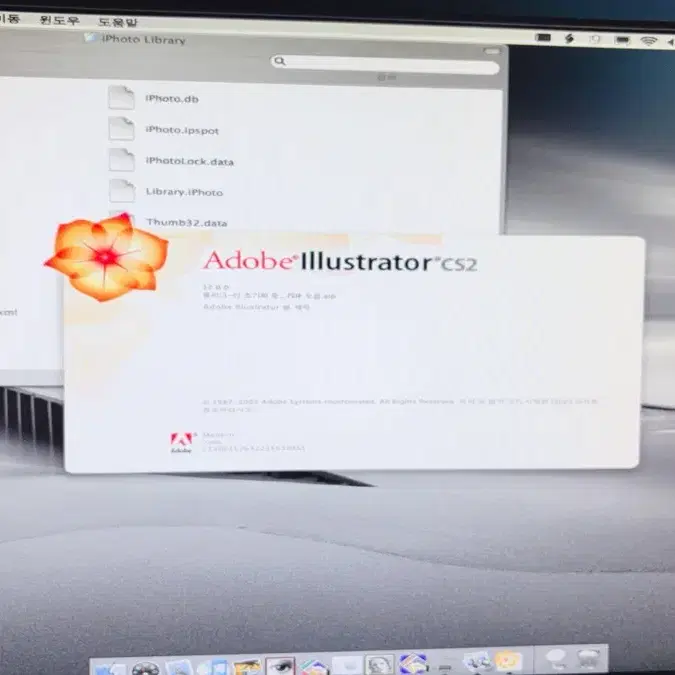Open the third dock icon with a blue picture
The width and height of the screenshot is (675, 675).
coord(179,668)
